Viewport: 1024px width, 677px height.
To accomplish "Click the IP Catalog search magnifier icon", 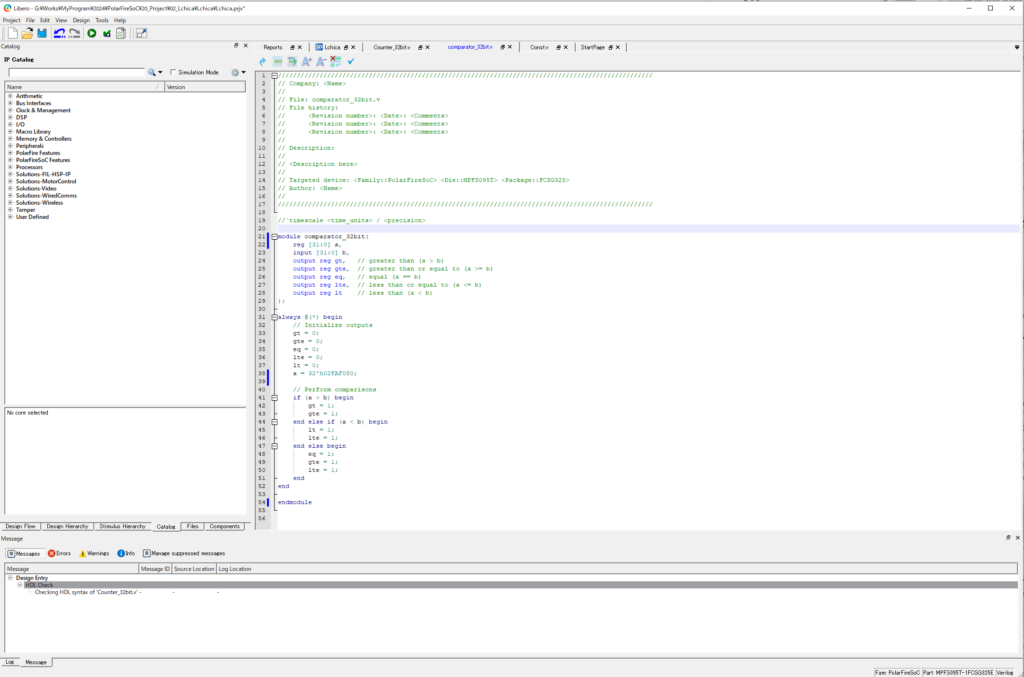I will [152, 72].
